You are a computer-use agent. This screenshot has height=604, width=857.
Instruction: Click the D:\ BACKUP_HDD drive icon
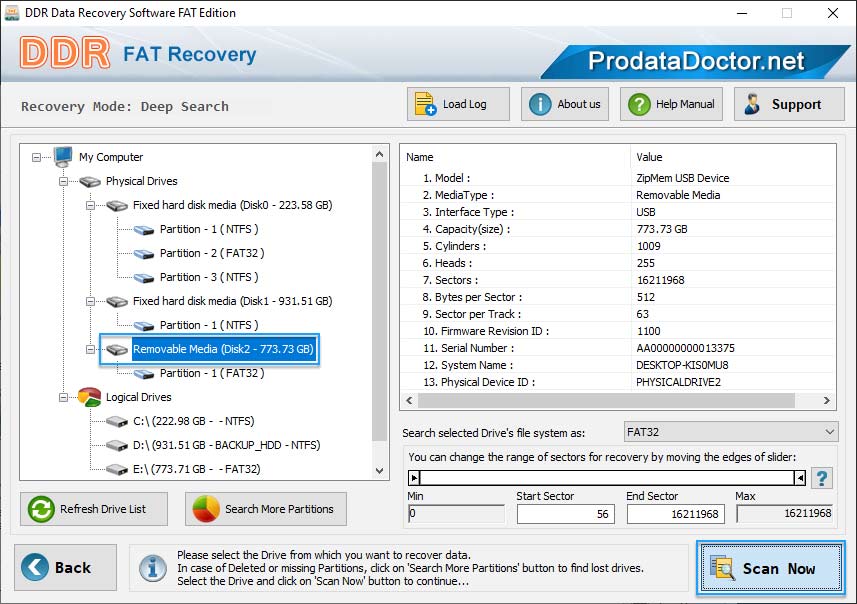click(x=117, y=445)
